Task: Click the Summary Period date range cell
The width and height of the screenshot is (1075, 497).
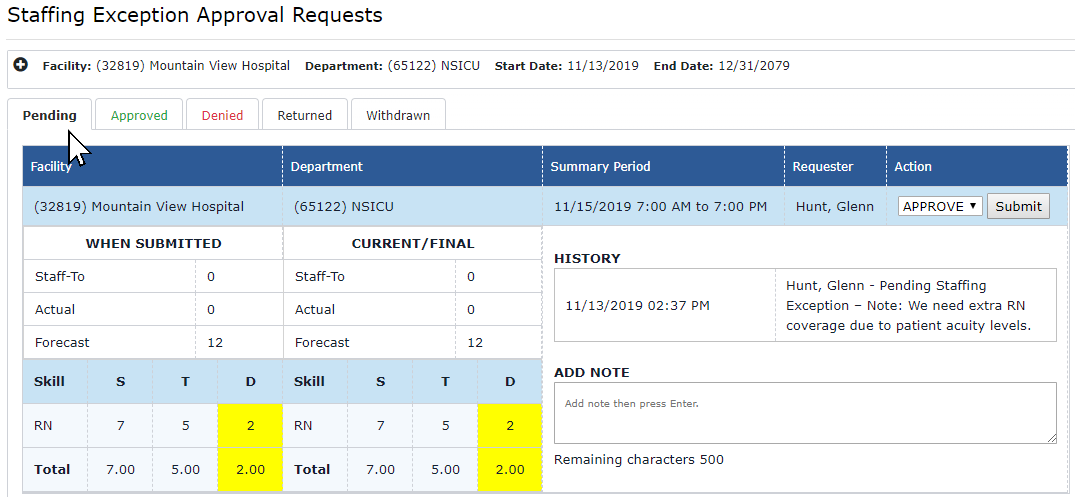Action: [660, 206]
